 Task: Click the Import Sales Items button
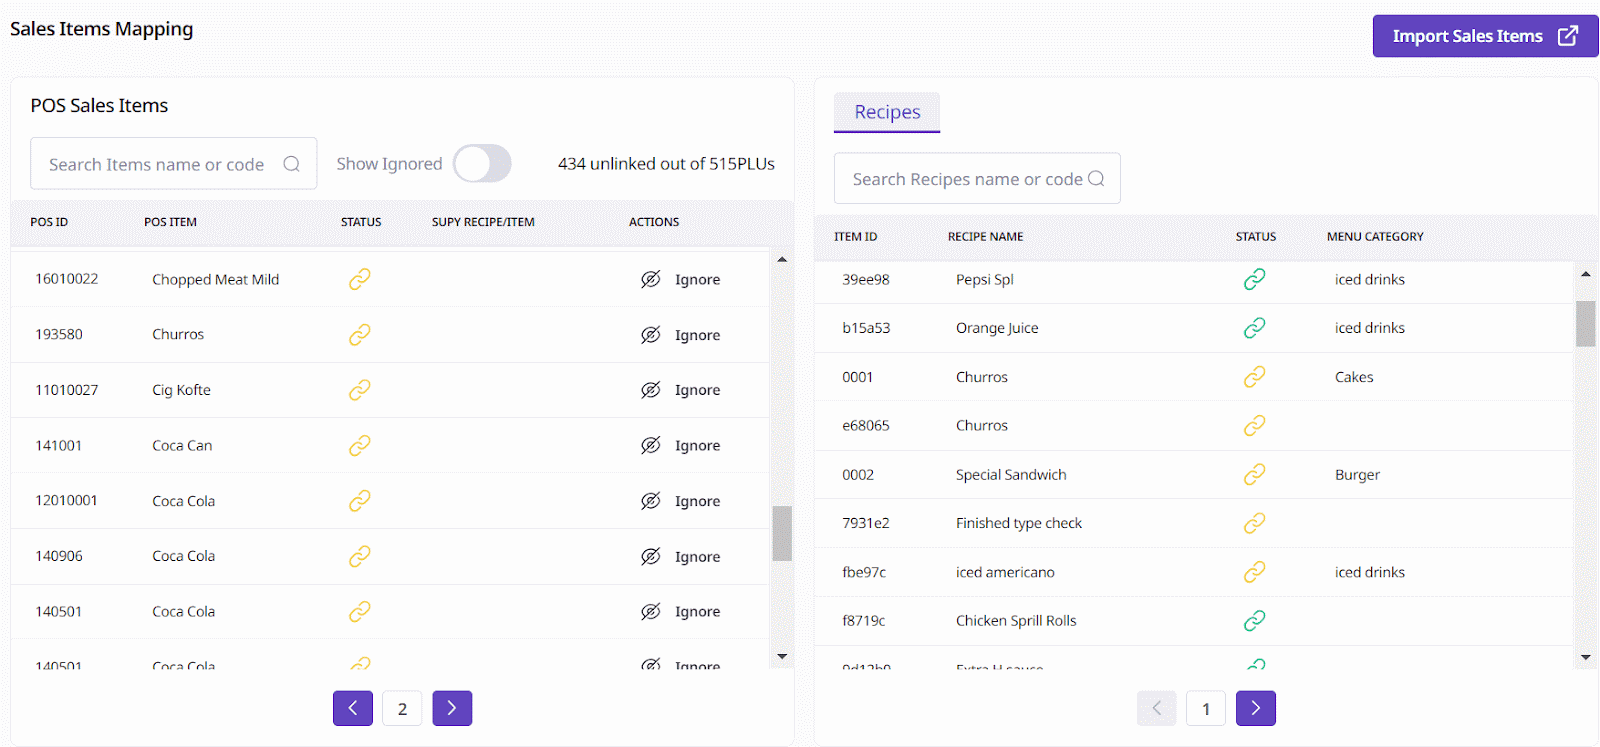(x=1484, y=36)
